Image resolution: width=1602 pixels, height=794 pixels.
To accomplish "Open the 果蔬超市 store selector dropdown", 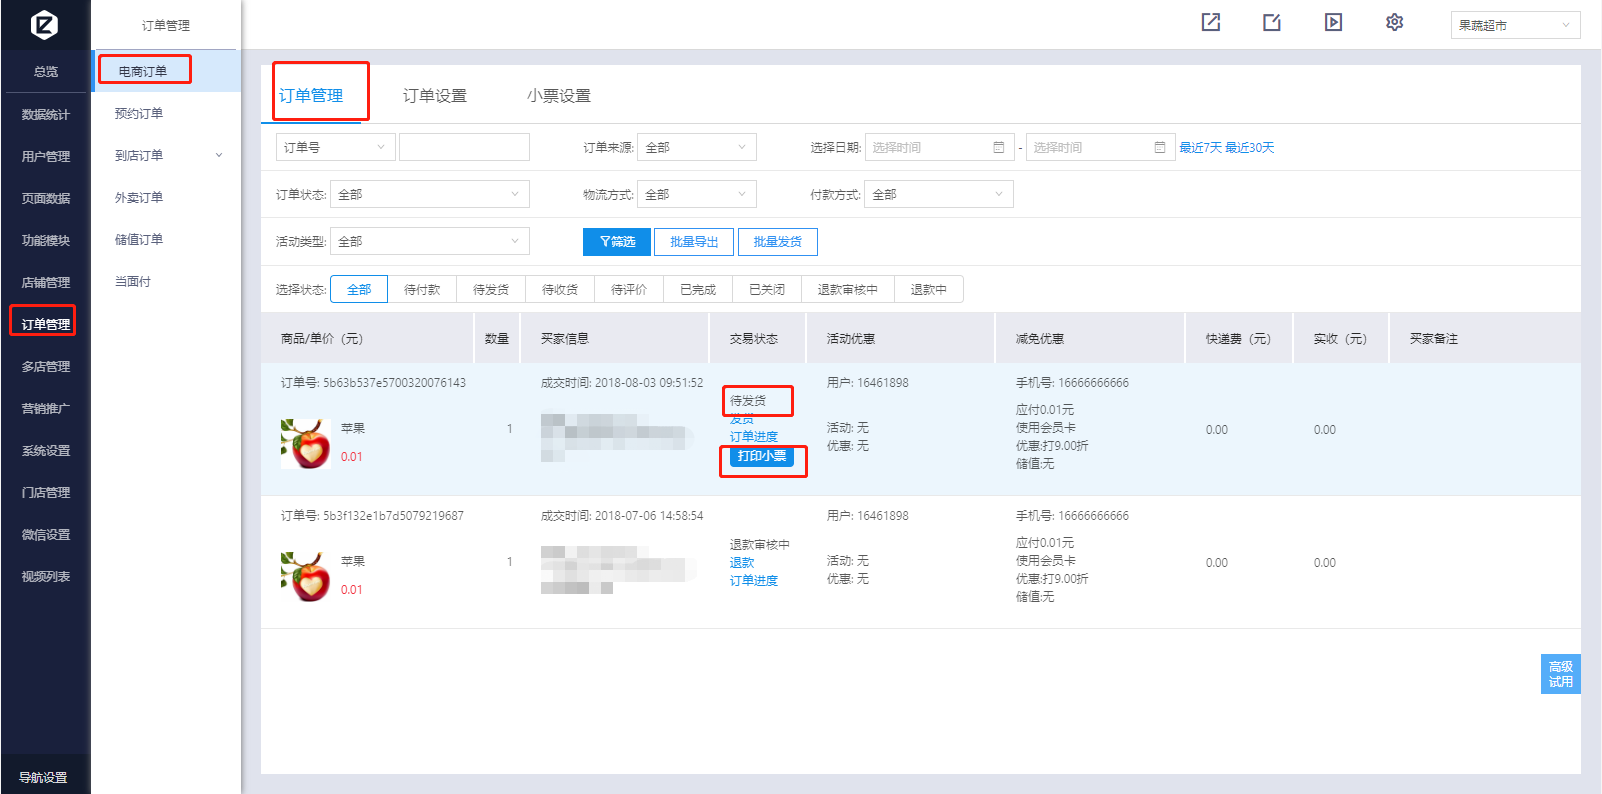I will (1515, 25).
